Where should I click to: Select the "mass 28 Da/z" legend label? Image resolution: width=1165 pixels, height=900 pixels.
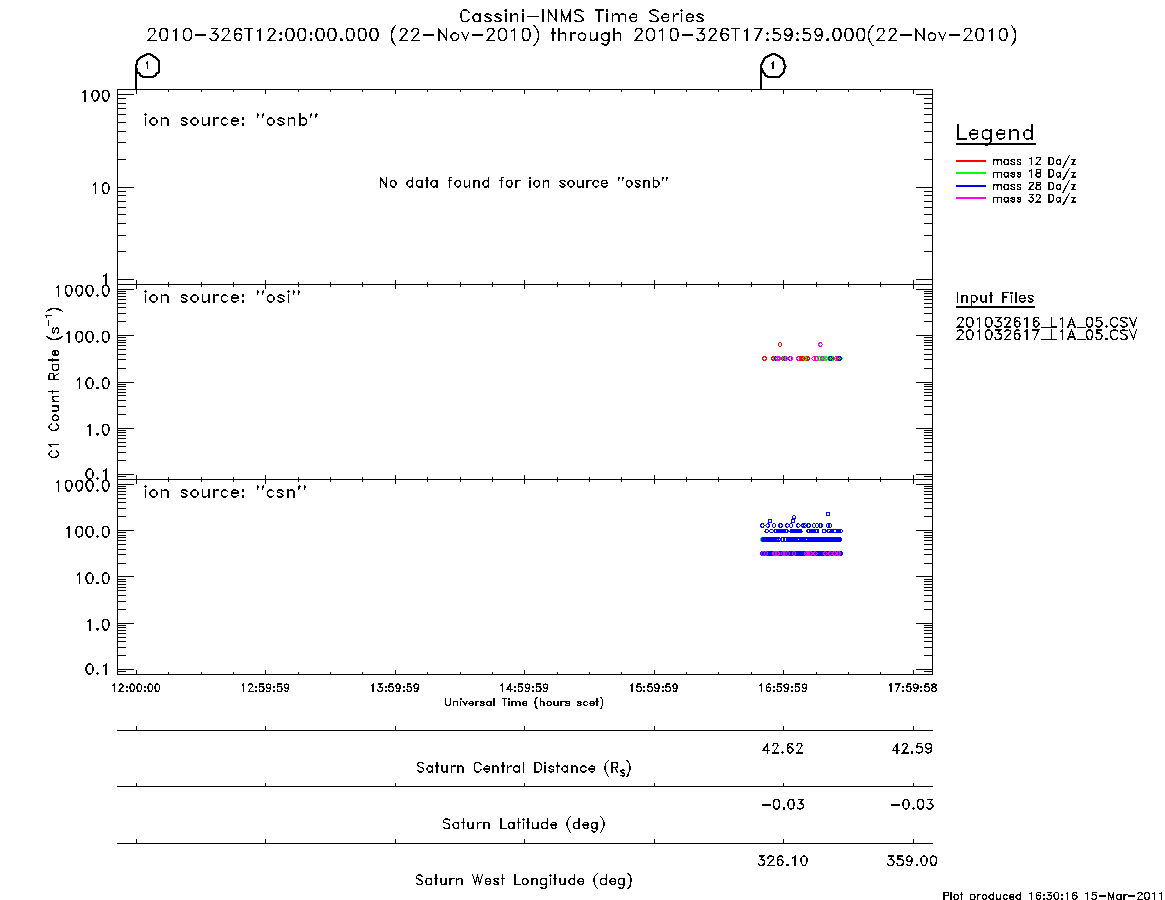pos(1034,186)
